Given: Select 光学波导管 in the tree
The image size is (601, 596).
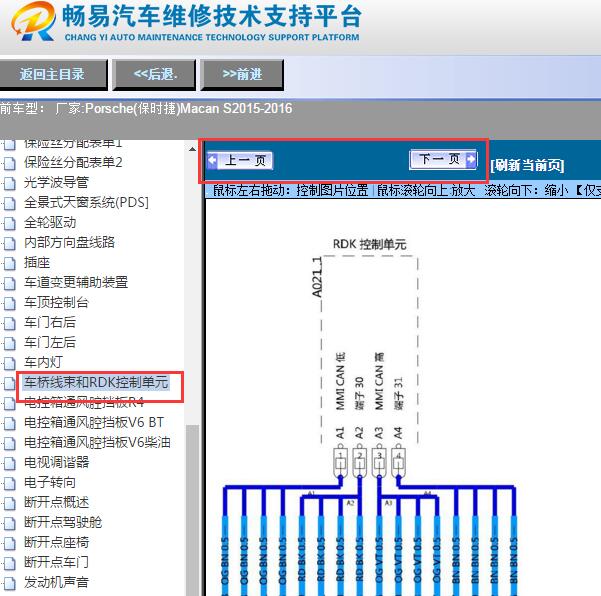Looking at the screenshot, I should click(x=56, y=182).
